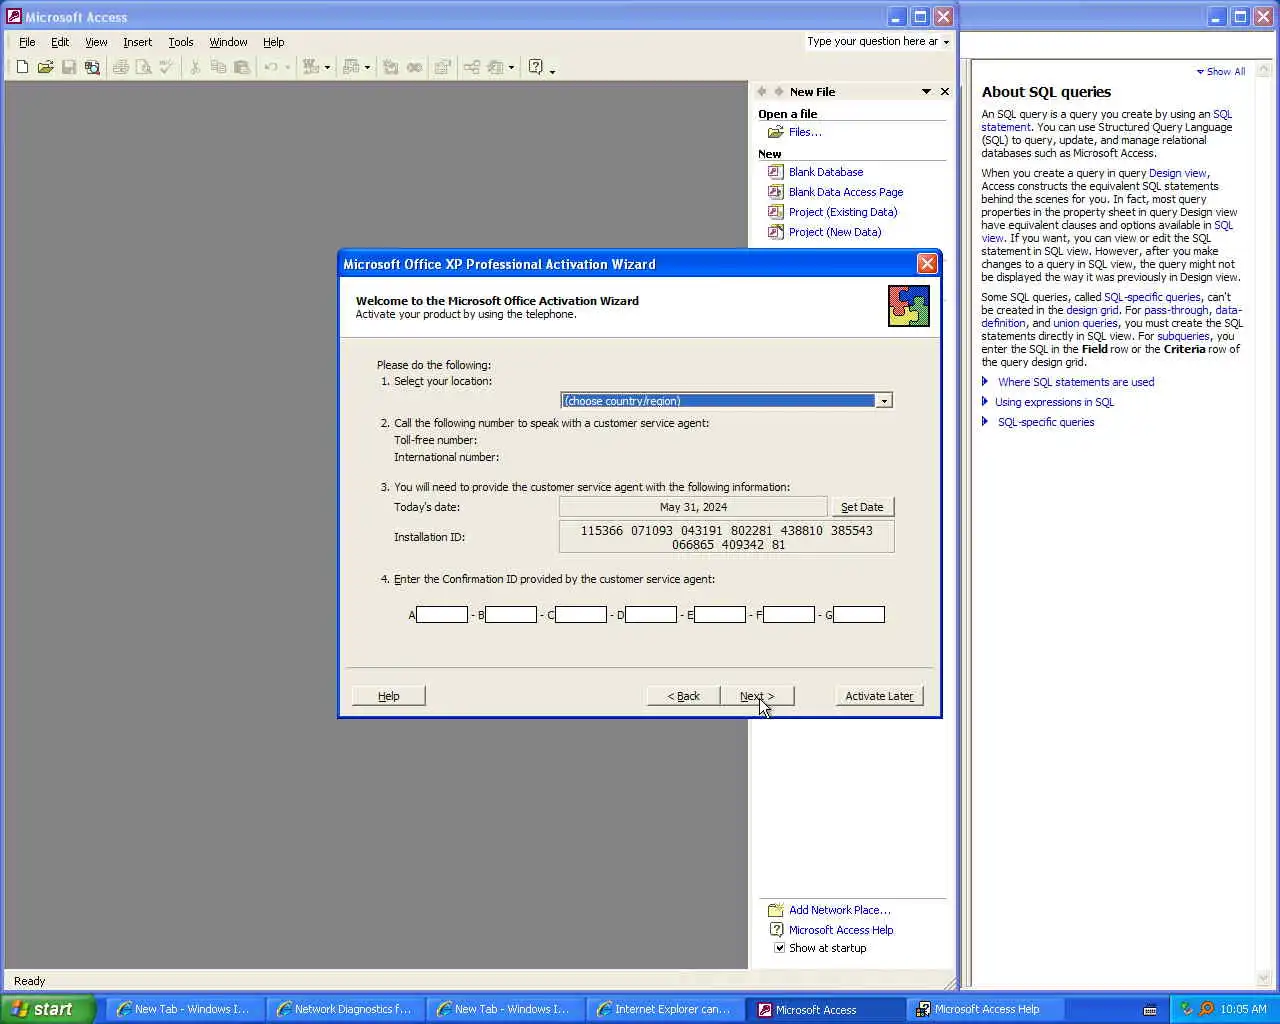Open the New Object dropdown arrow
Screen dimensions: 1280x1024
pos(511,67)
